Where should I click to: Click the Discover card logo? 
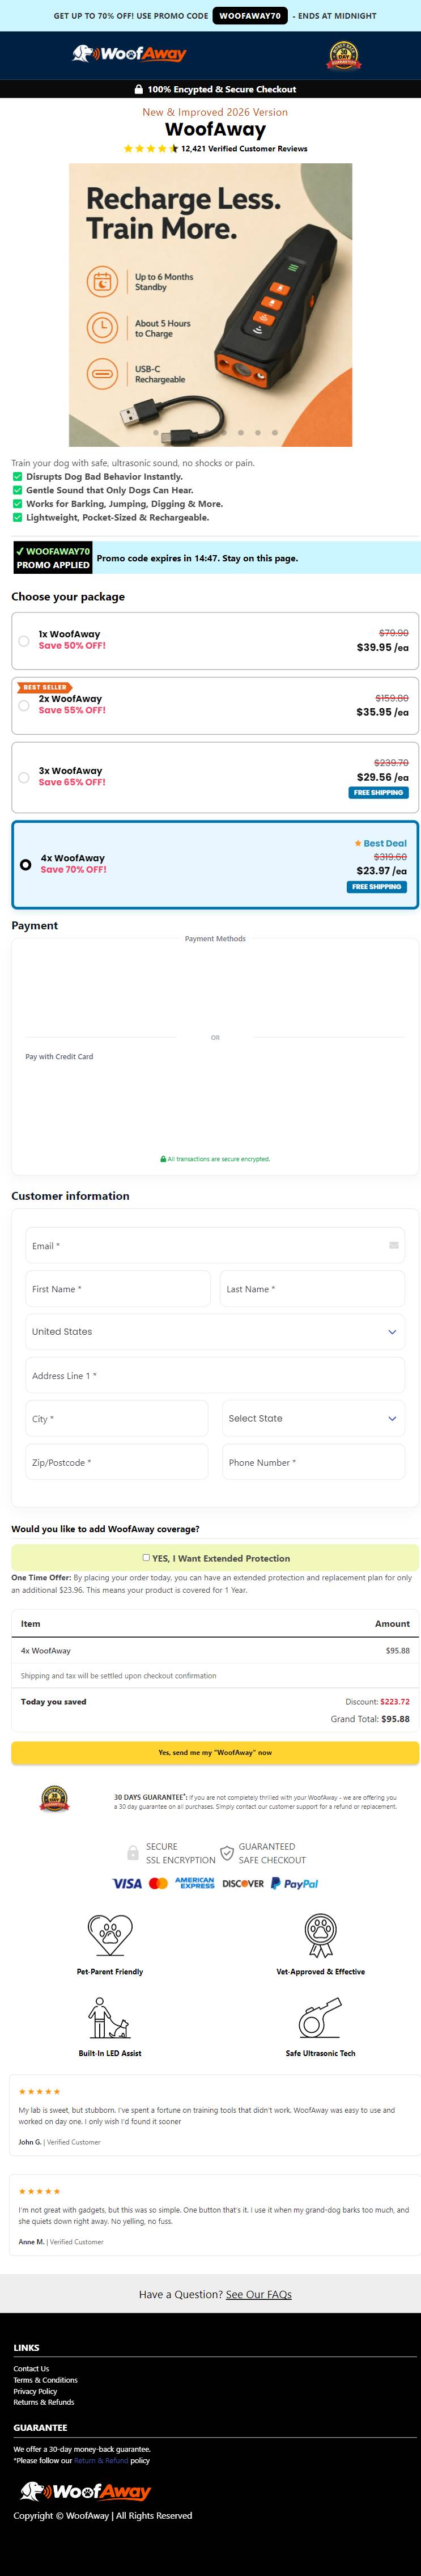click(x=243, y=1884)
